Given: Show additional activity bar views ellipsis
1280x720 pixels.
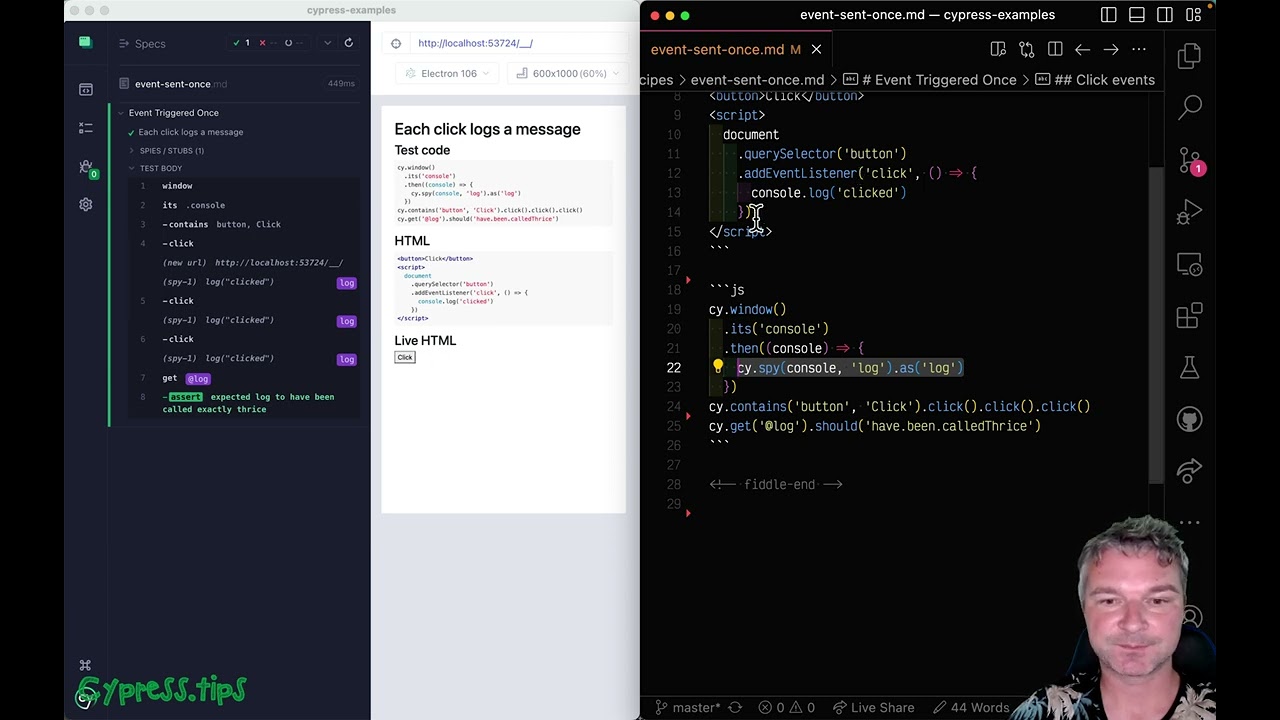Looking at the screenshot, I should point(1189,522).
